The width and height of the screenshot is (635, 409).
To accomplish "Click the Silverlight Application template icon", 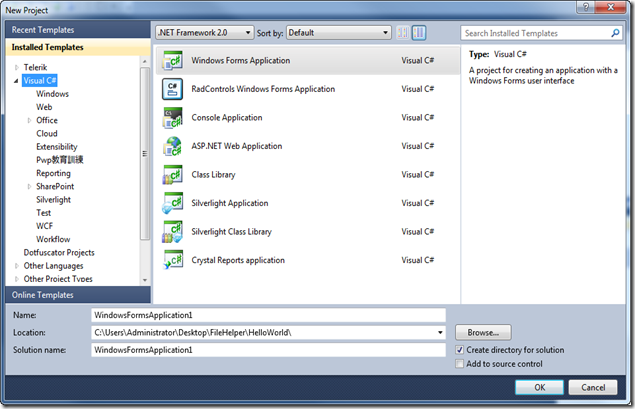I will [173, 203].
